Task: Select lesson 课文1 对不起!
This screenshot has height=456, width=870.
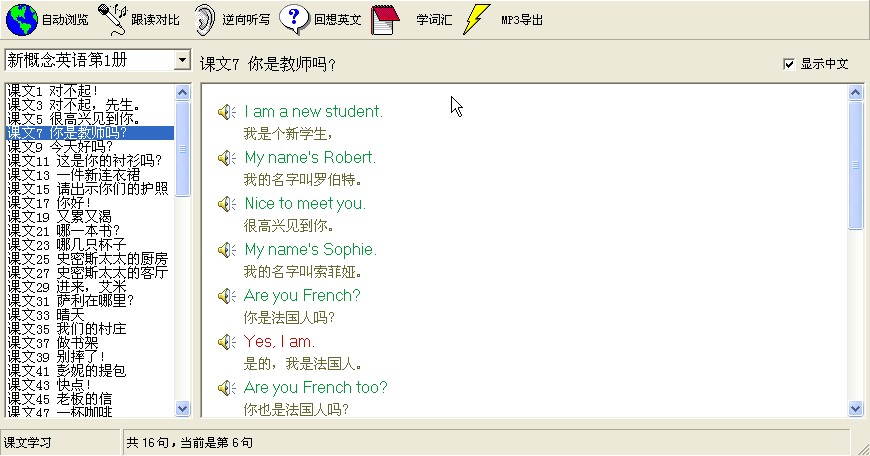Action: coord(90,90)
